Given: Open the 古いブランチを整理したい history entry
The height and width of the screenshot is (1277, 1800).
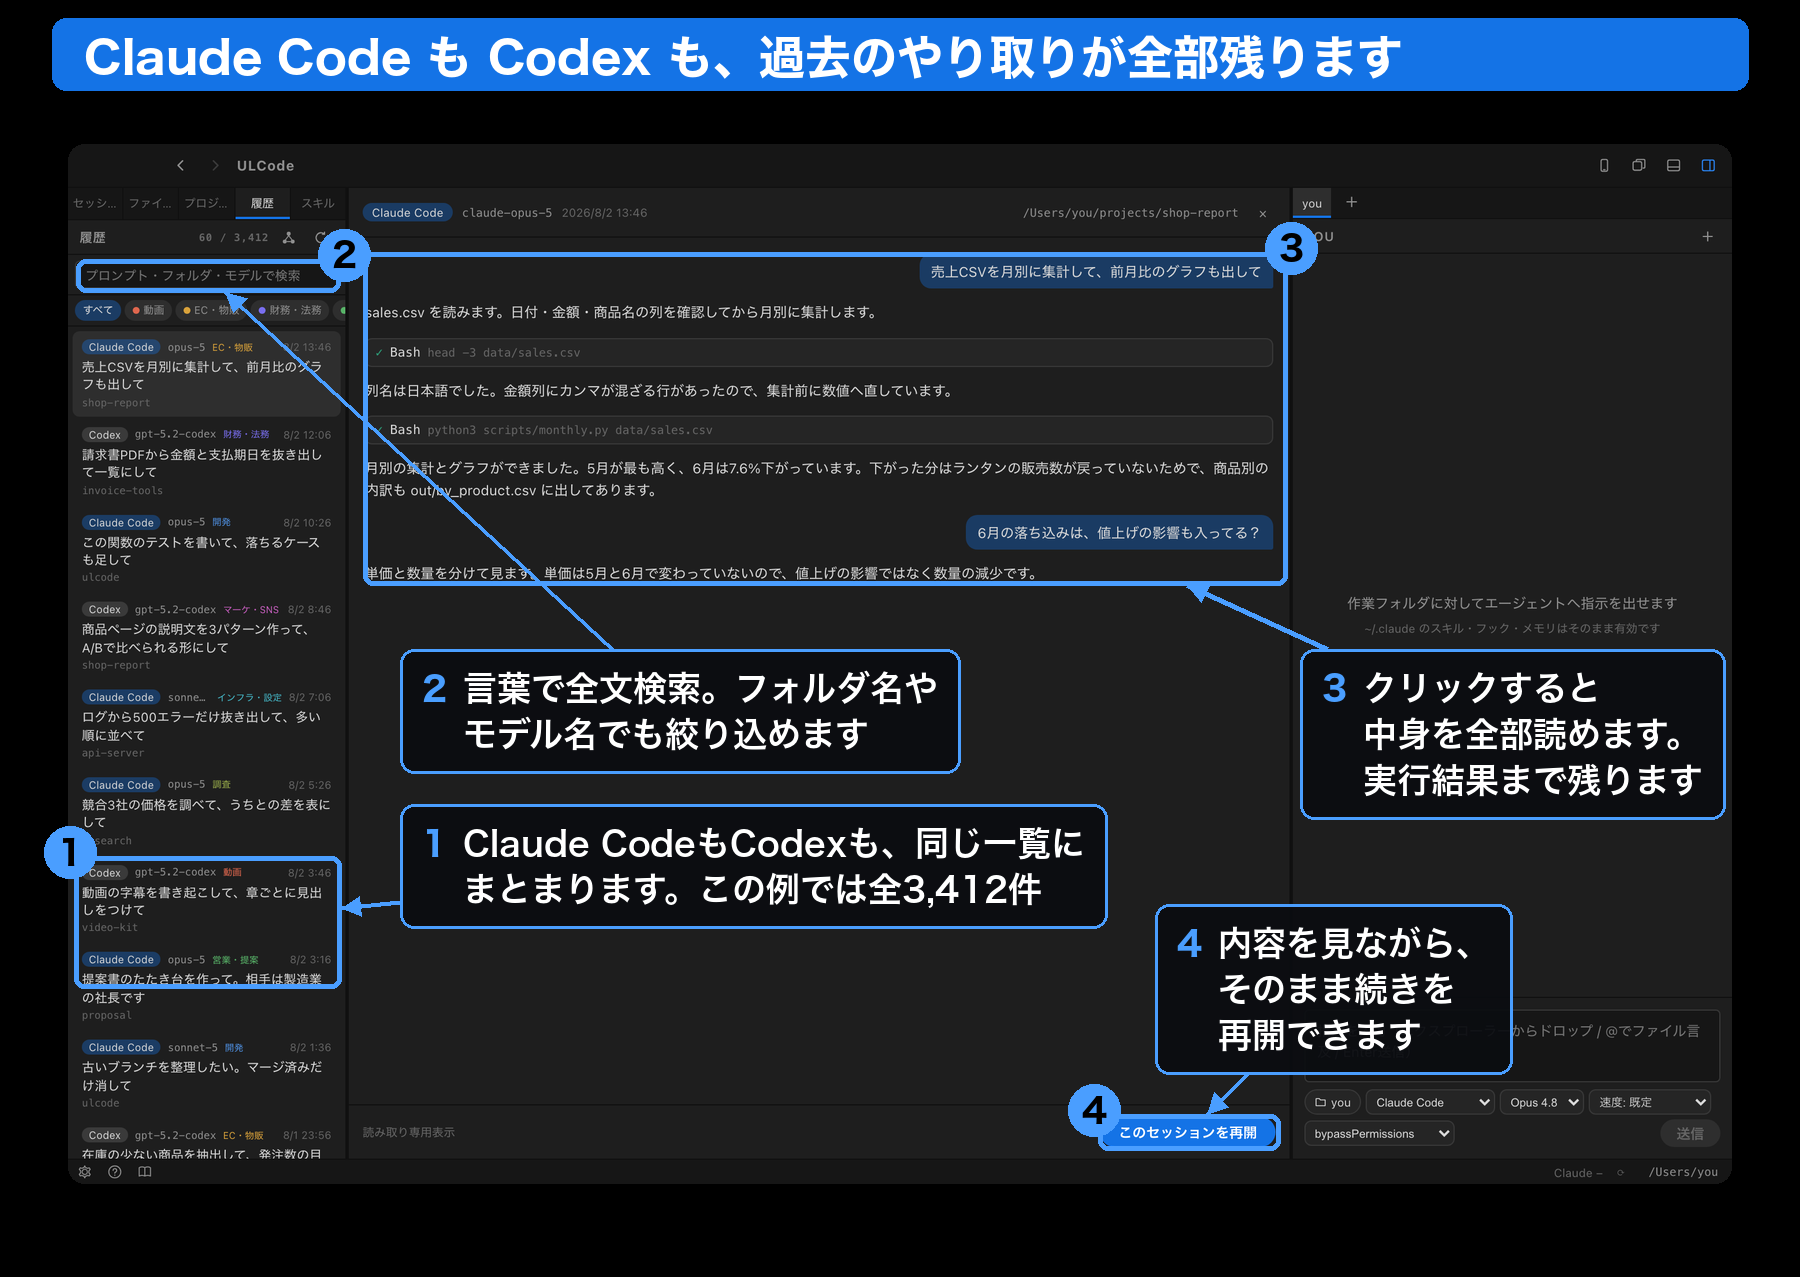Looking at the screenshot, I should pyautogui.click(x=207, y=1075).
